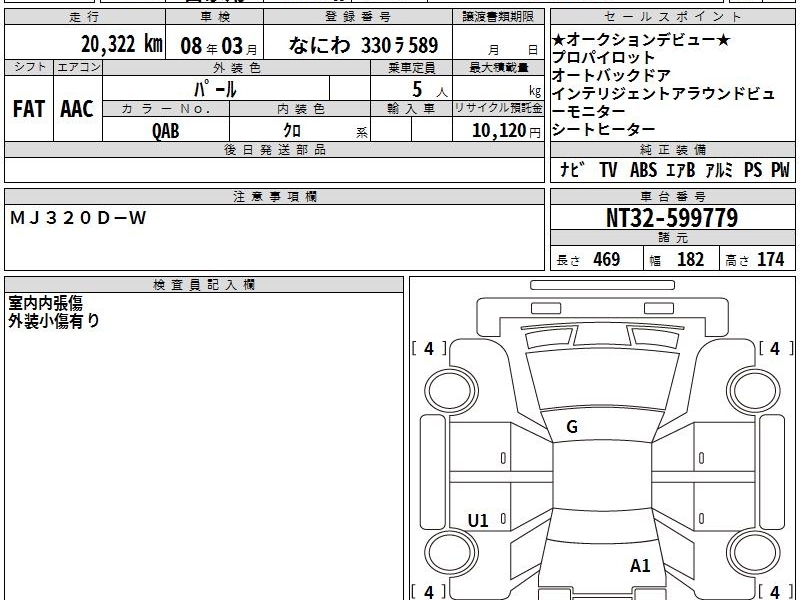The image size is (800, 600).
Task: Select the exterior color パール
Action: click(215, 89)
